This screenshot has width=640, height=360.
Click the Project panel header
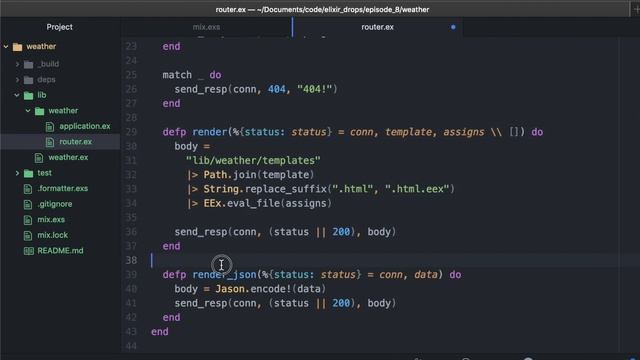[x=60, y=27]
